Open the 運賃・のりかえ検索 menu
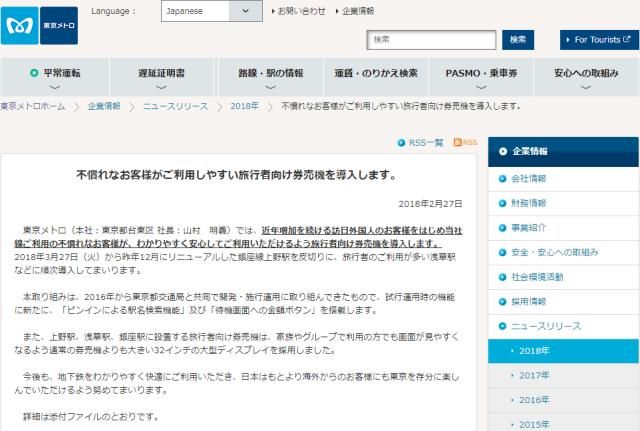 click(376, 77)
